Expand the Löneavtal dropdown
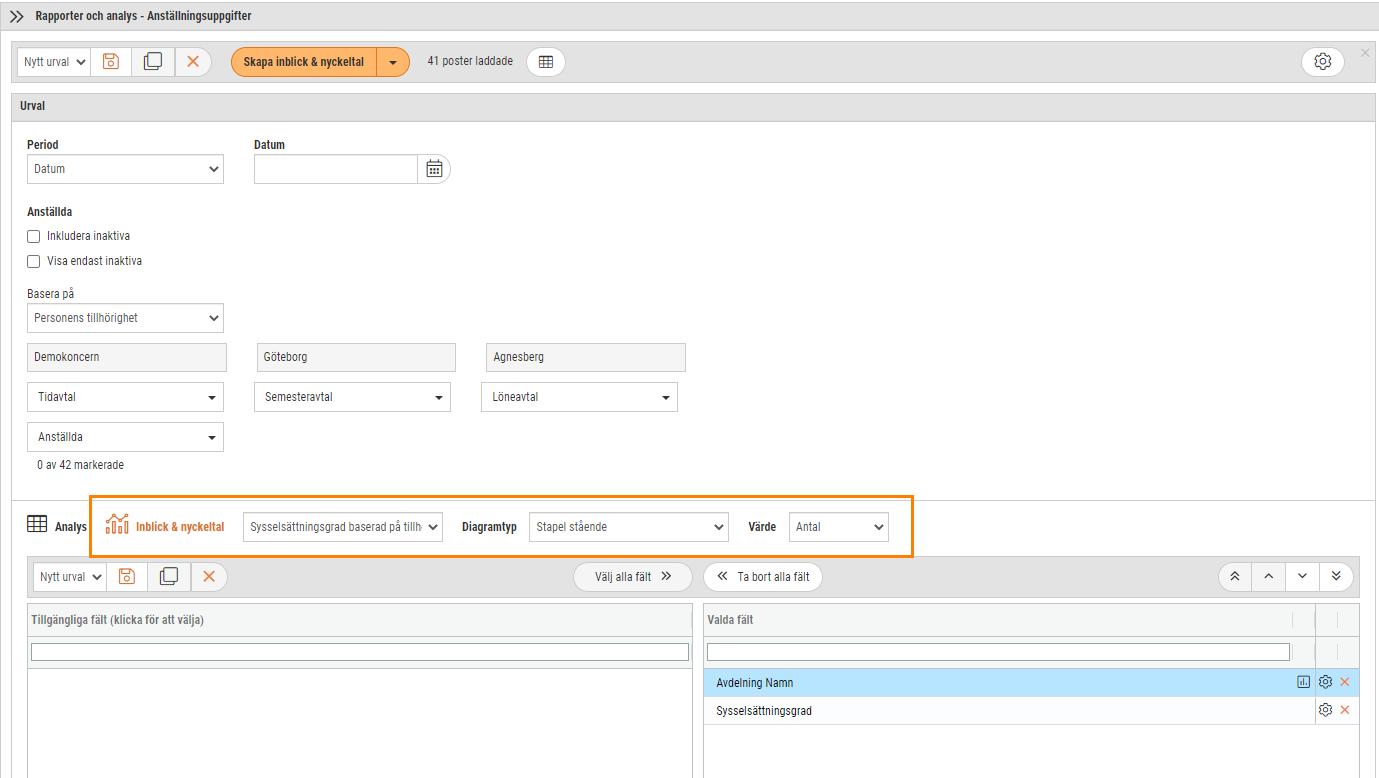Screen dimensions: 1379x778 (x=580, y=397)
